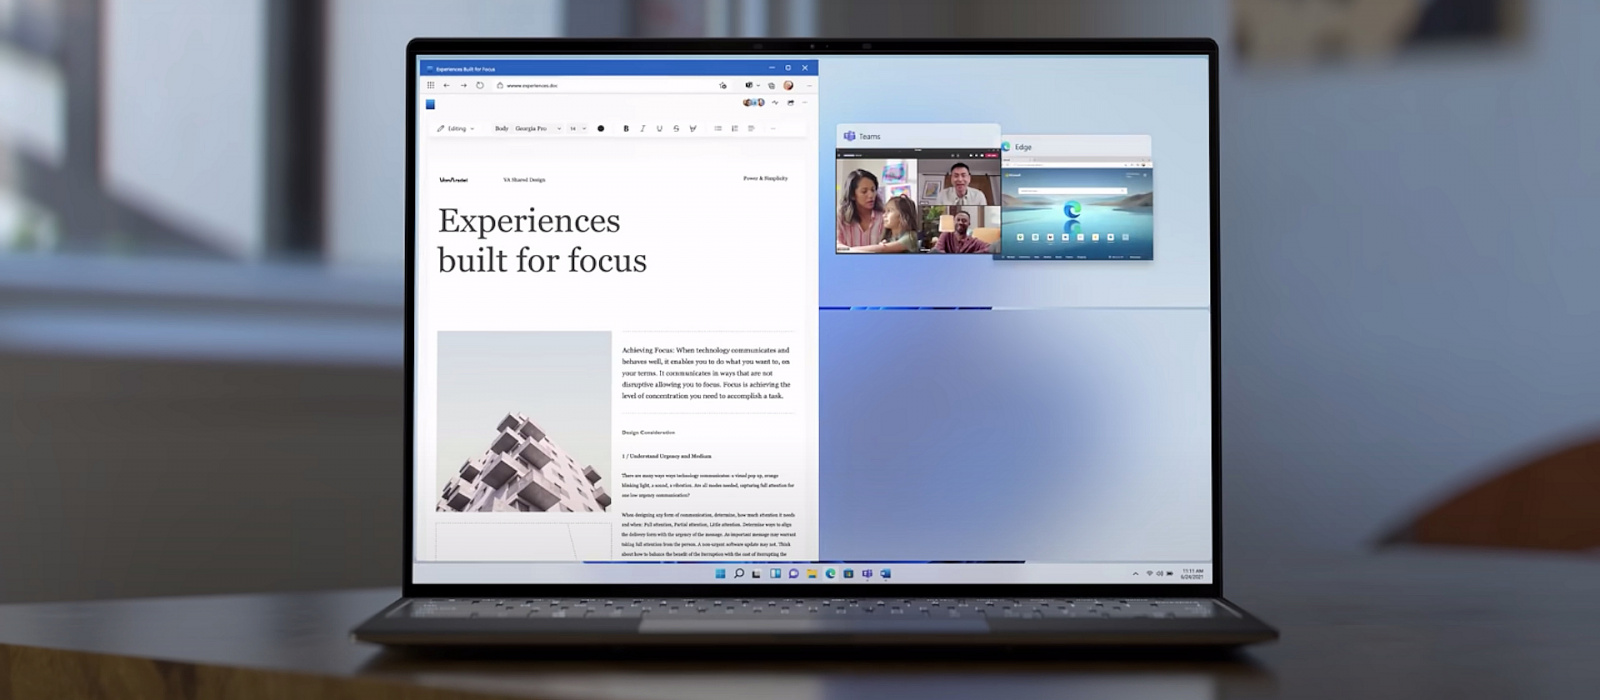Toggle underline text formatting
The image size is (1600, 700).
659,129
